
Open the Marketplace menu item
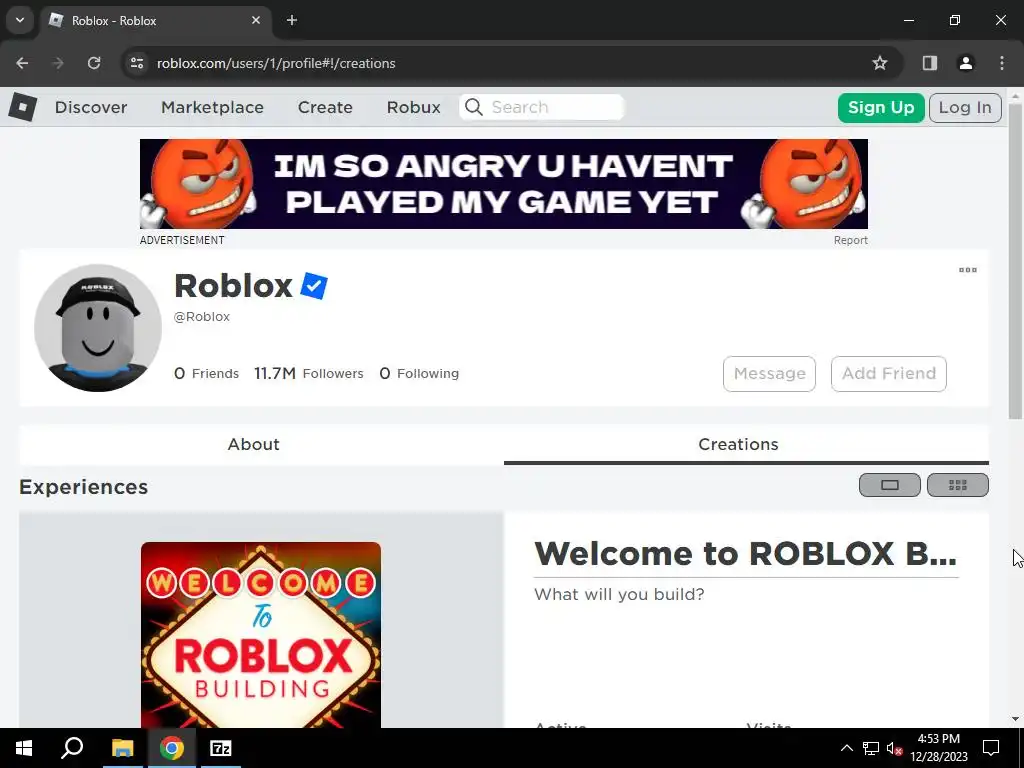212,107
